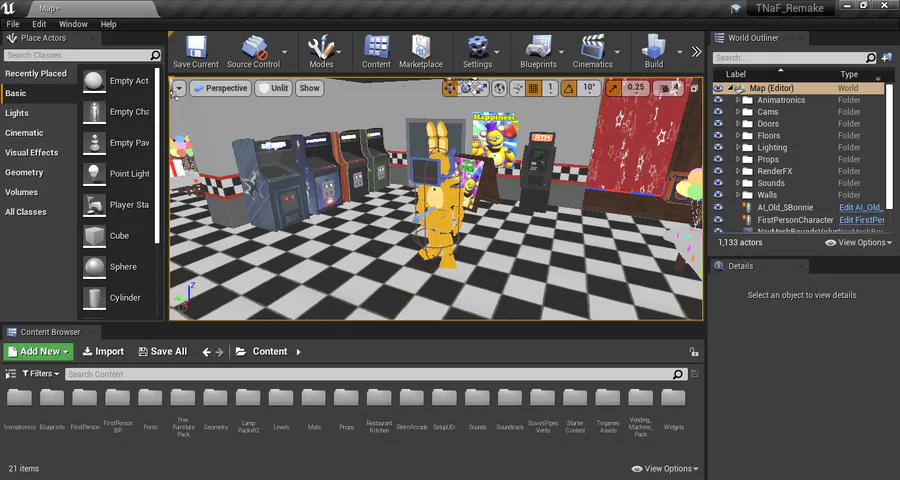
Task: Click the add folder icon in World Outliner
Action: (887, 57)
